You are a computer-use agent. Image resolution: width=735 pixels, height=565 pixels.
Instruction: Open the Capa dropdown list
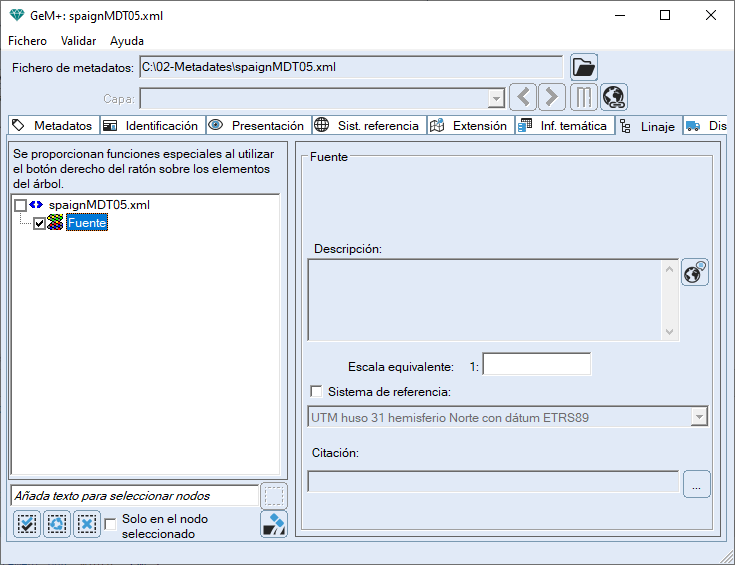point(496,99)
